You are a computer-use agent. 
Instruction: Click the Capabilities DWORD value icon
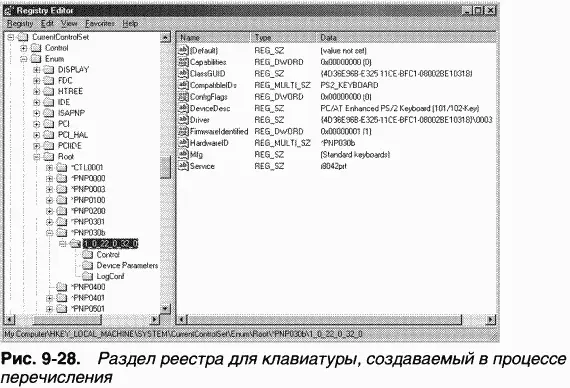(x=184, y=62)
